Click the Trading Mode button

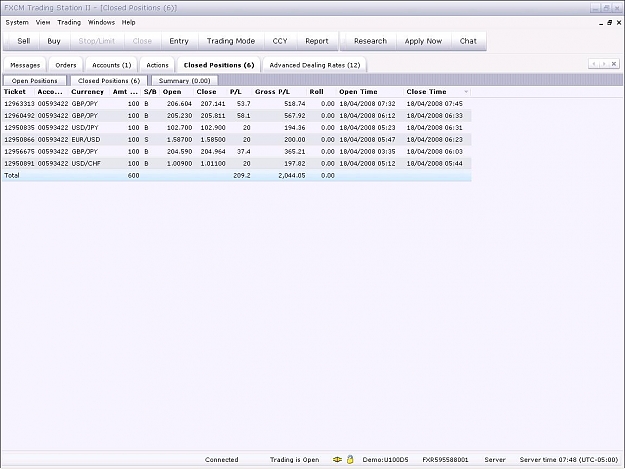pyautogui.click(x=231, y=41)
